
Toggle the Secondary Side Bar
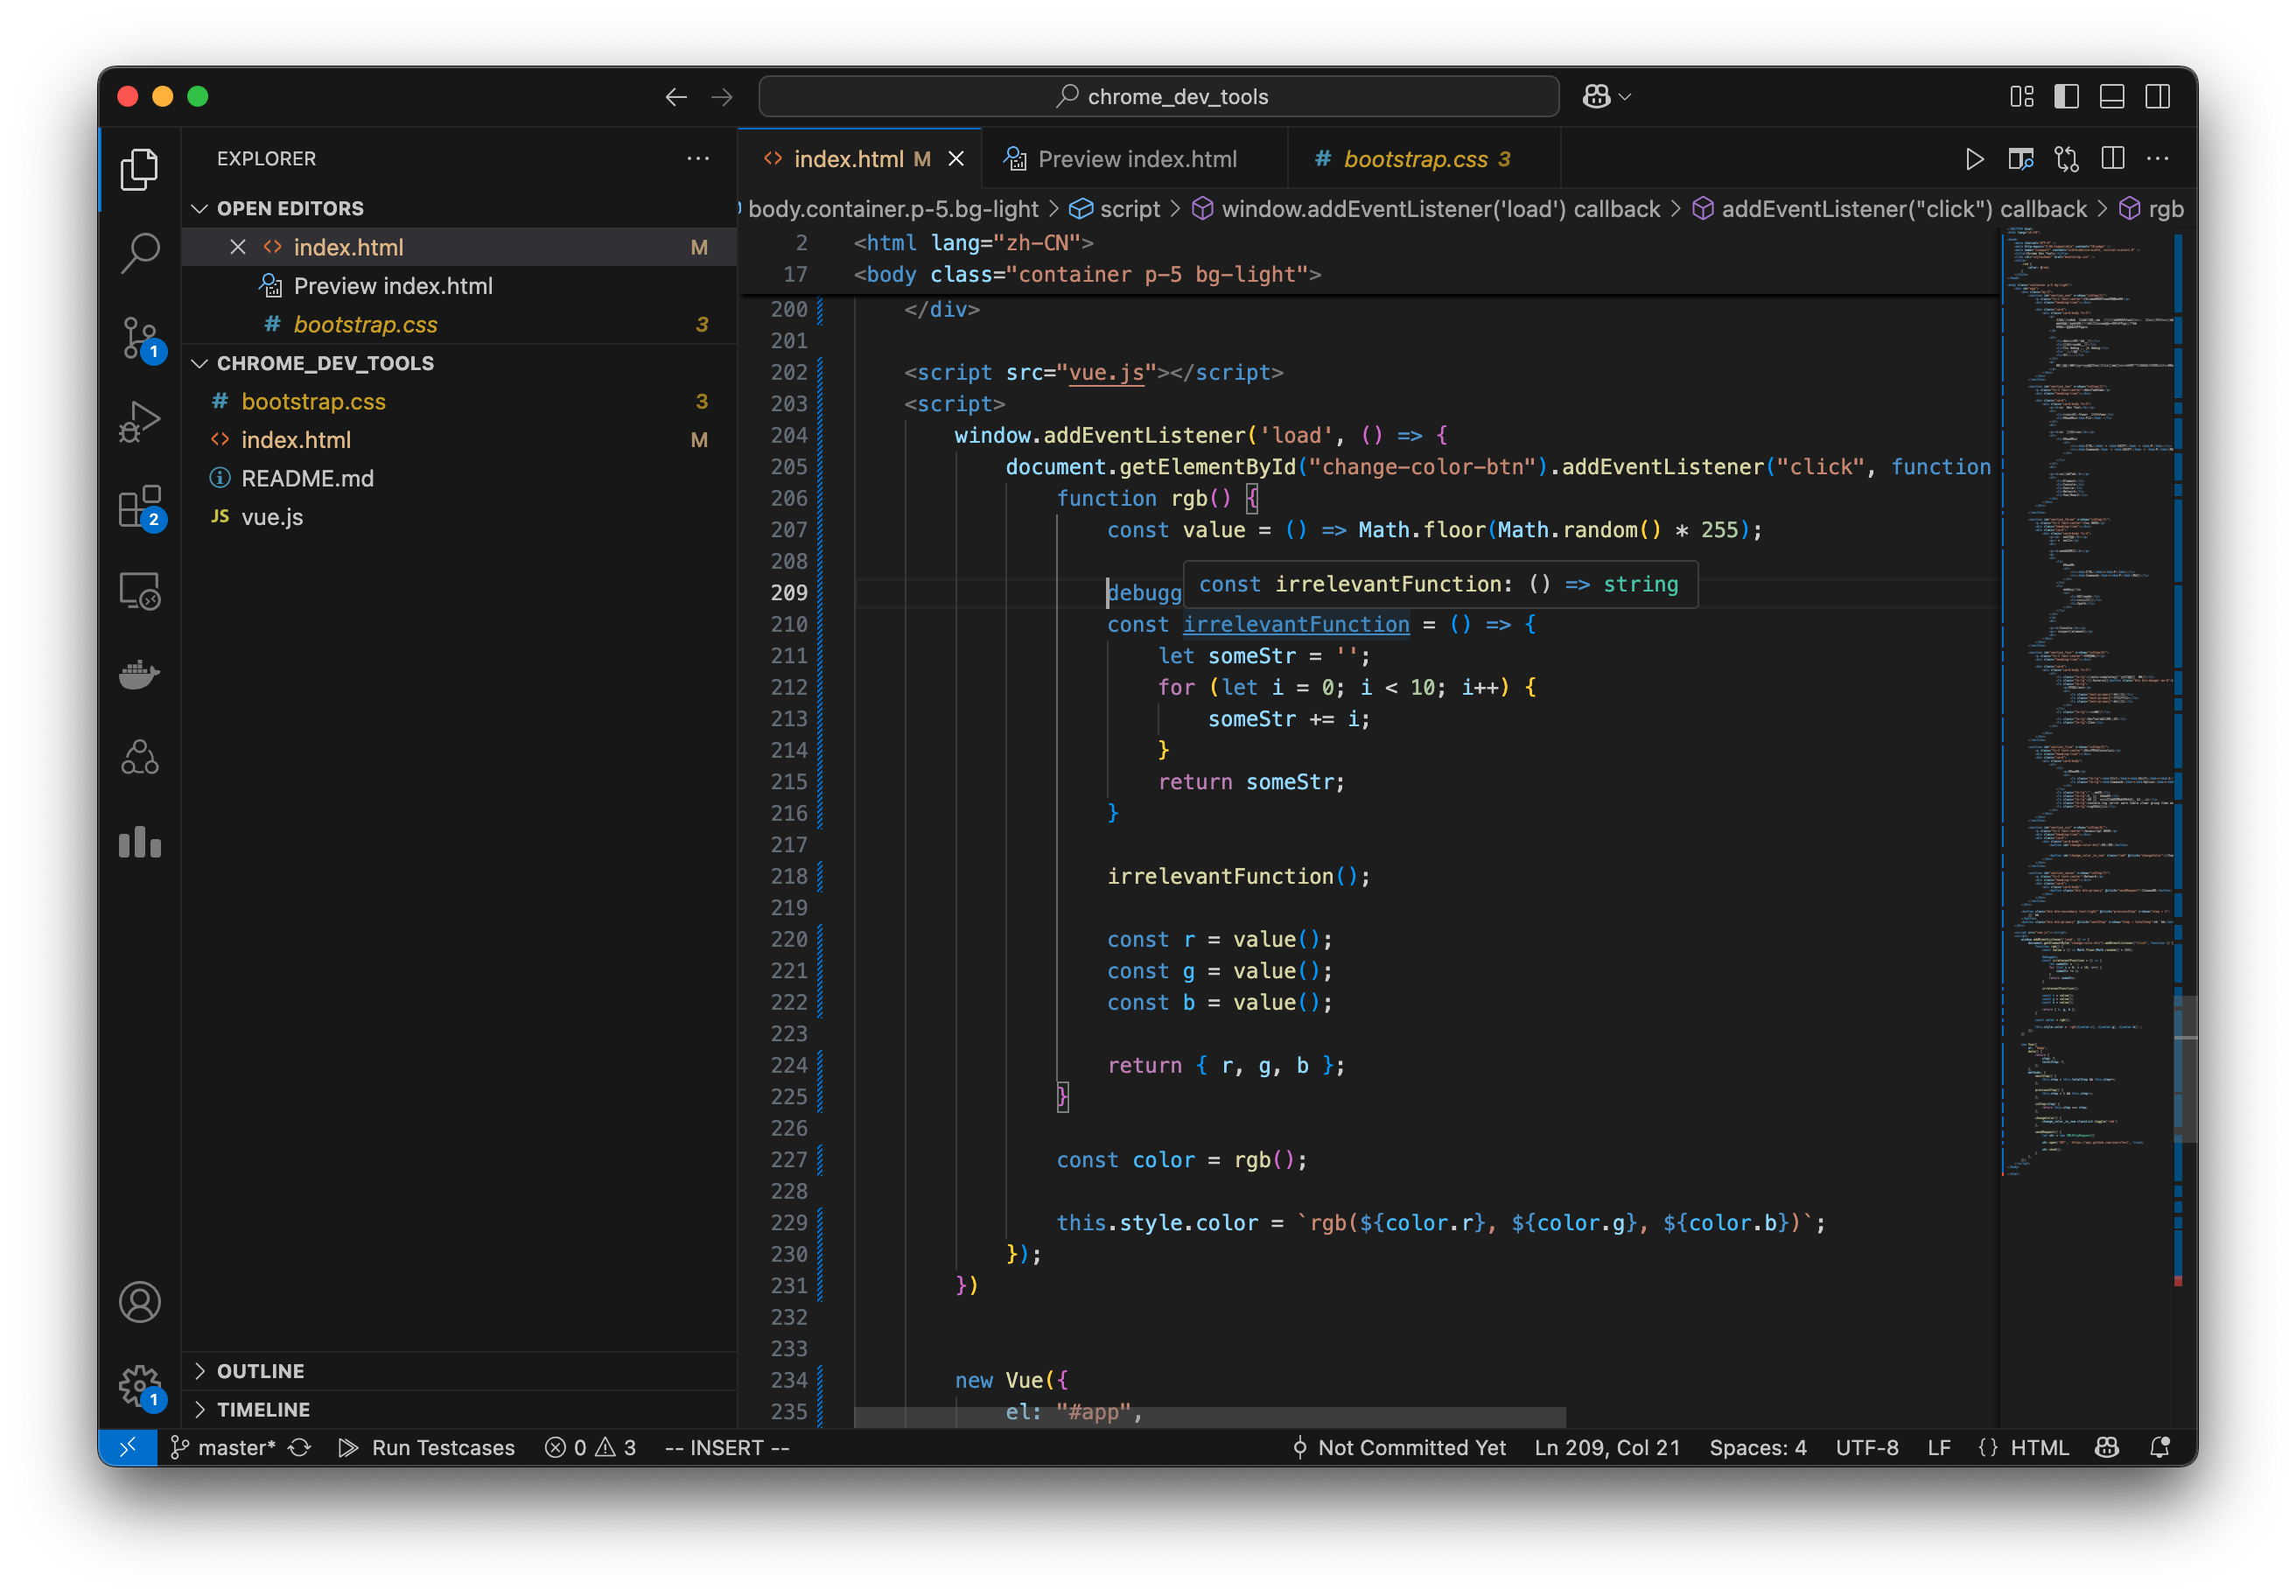(2157, 97)
